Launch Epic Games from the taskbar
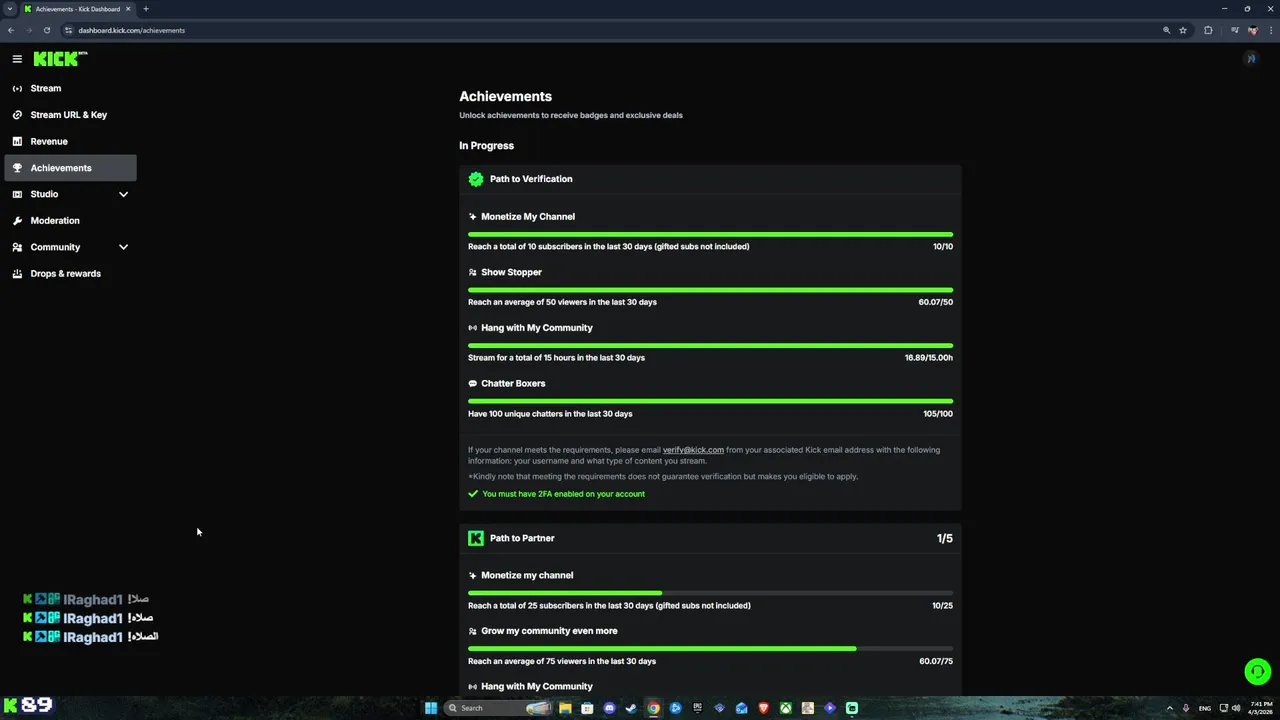The image size is (1280, 720). (697, 708)
